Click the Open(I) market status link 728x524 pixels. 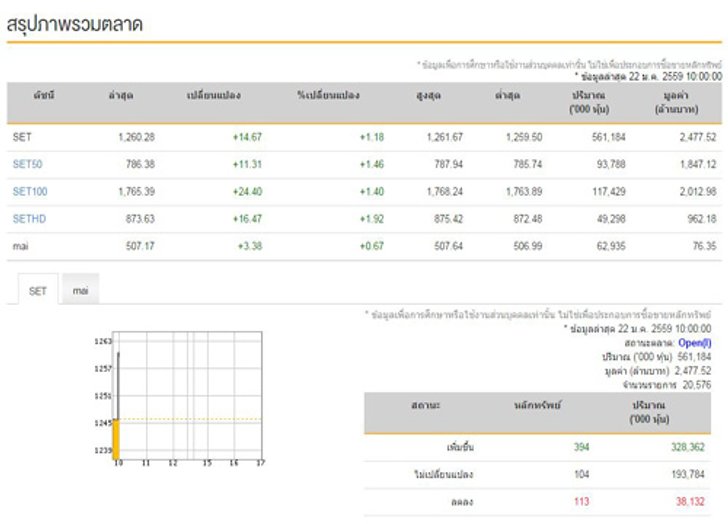pyautogui.click(x=695, y=343)
